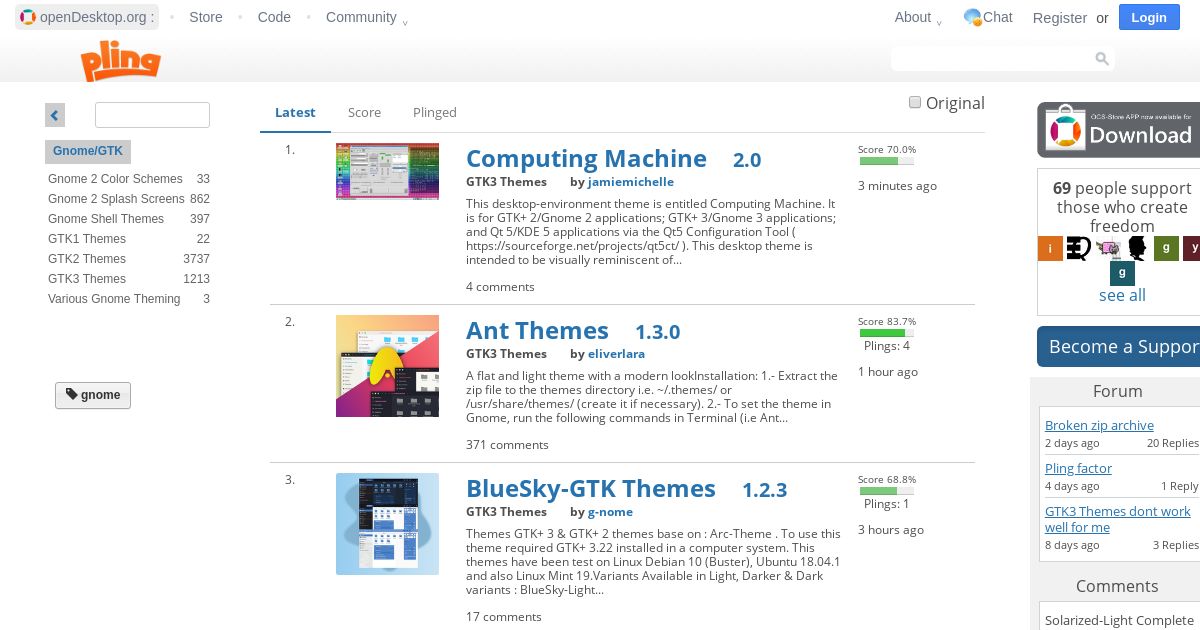1200x630 pixels.
Task: Click the nyan cat supporter avatar
Action: click(x=1108, y=248)
